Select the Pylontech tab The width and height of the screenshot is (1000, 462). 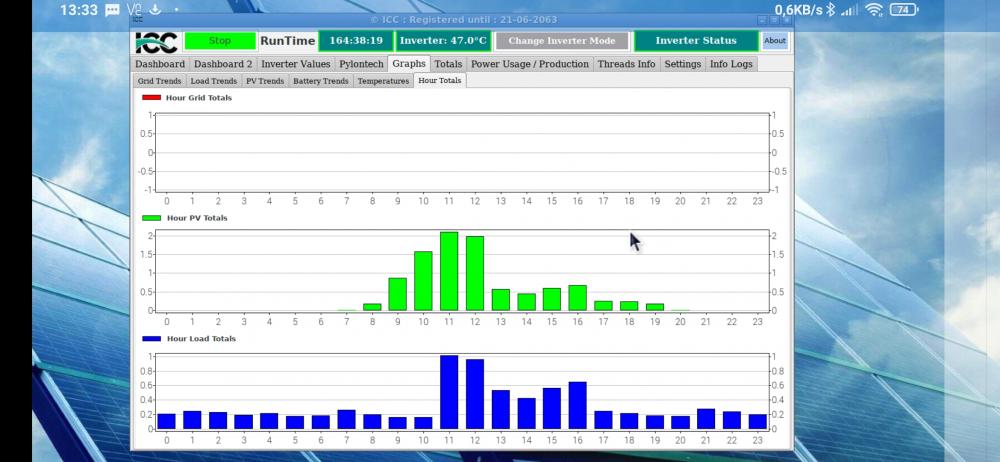(362, 64)
